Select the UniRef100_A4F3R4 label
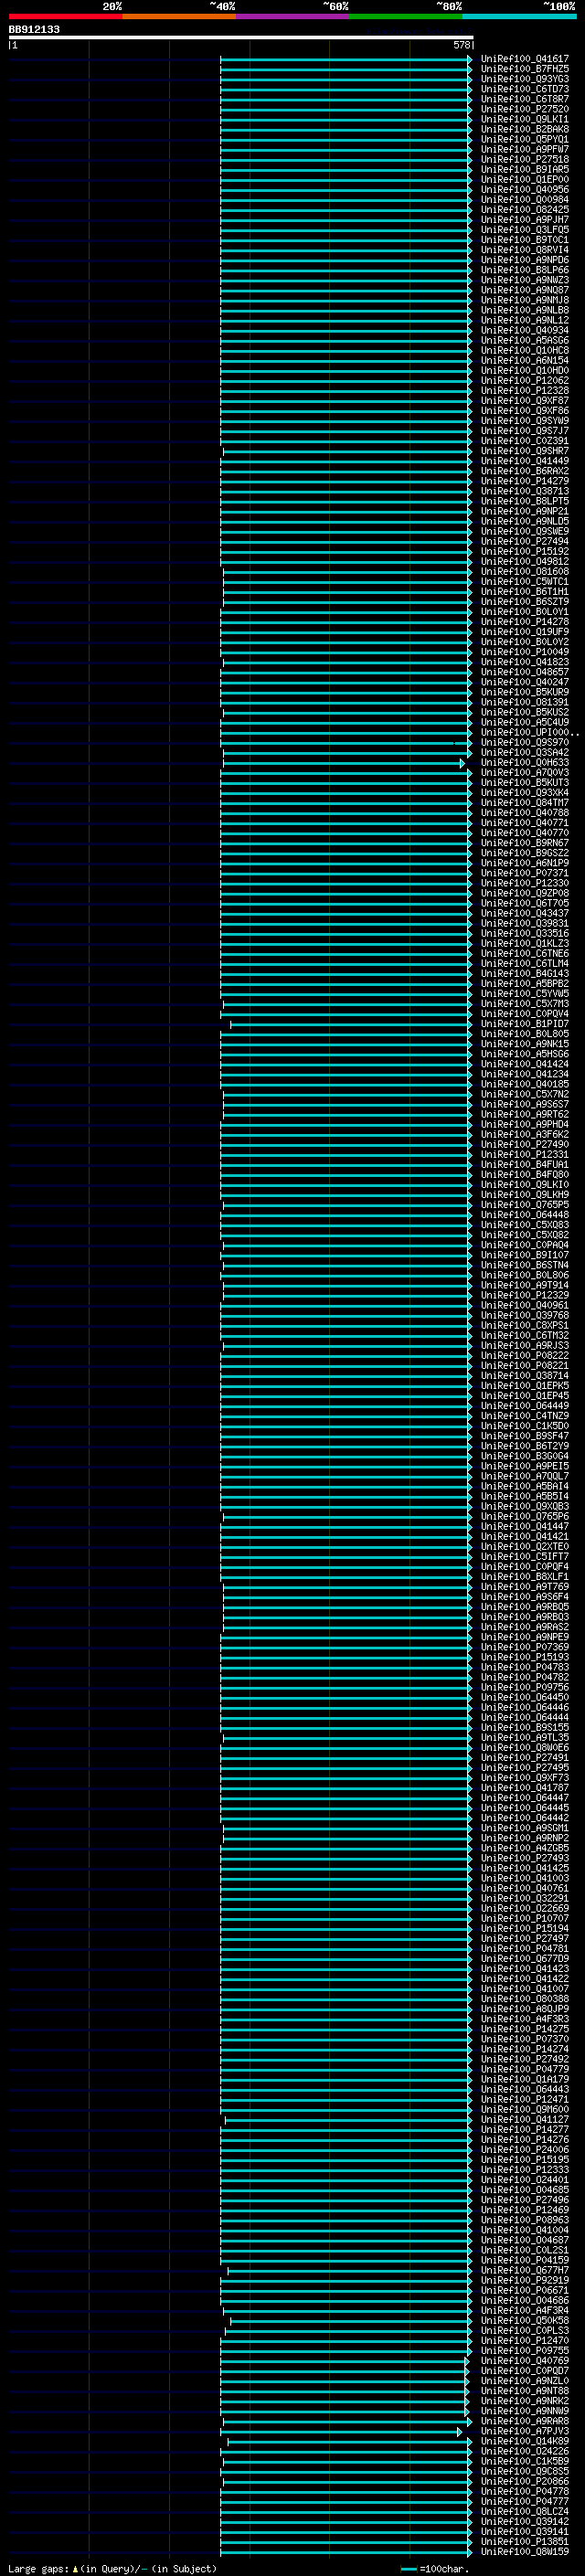 click(525, 2310)
